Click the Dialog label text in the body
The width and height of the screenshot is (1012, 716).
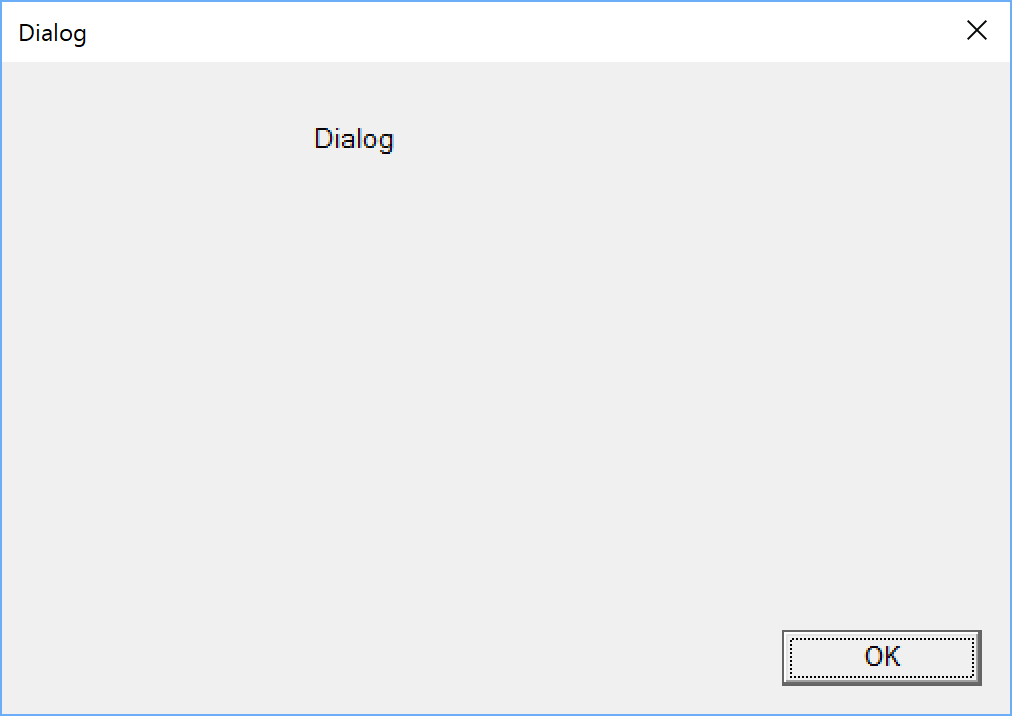354,139
